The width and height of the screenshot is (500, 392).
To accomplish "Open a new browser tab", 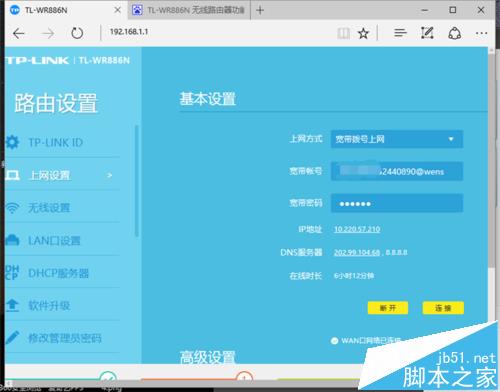I will pos(260,10).
